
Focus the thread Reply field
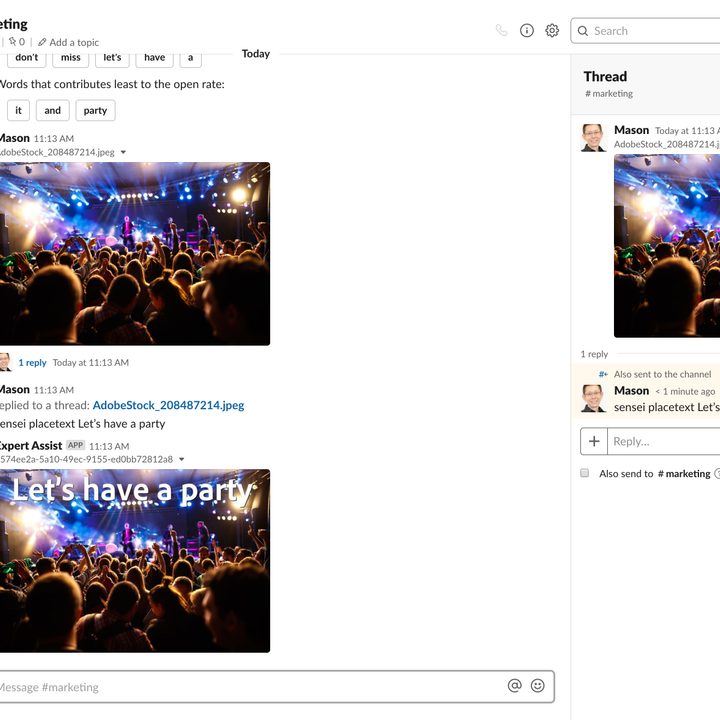(x=664, y=441)
